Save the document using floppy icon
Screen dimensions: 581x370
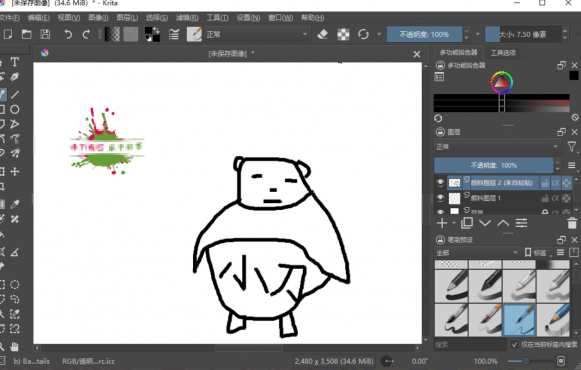(45, 34)
